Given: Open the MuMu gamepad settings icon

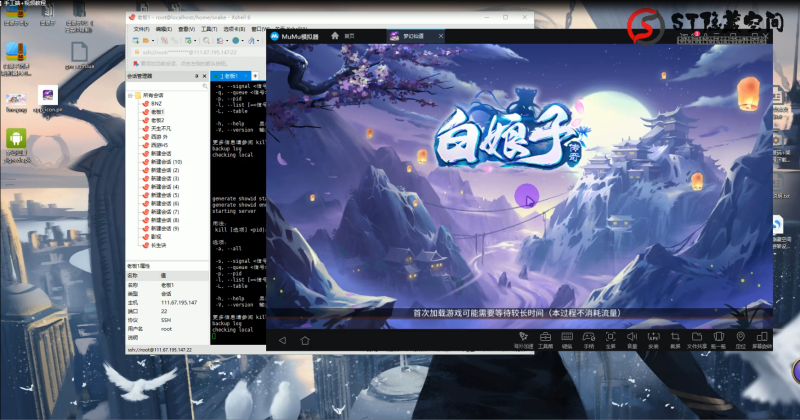Looking at the screenshot, I should 589,339.
